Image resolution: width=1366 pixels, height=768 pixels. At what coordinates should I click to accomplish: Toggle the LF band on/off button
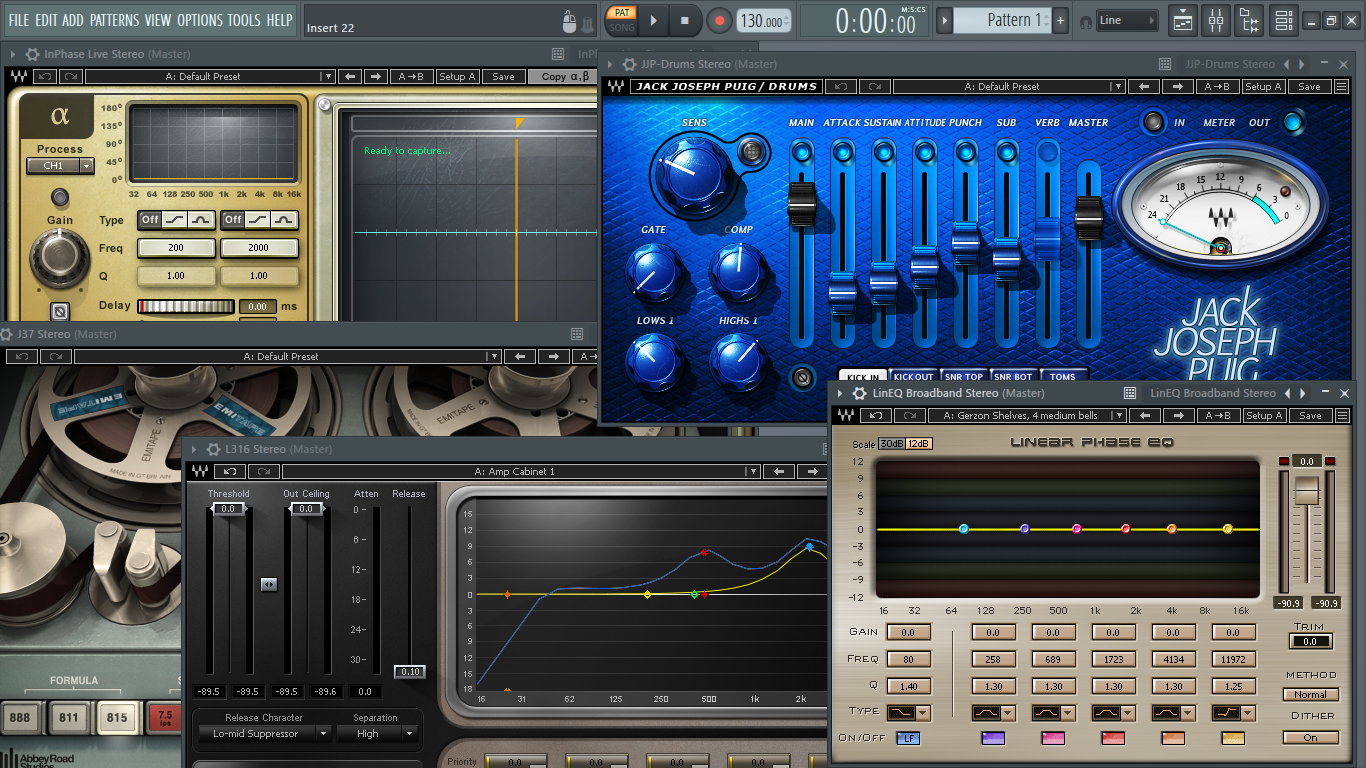coord(908,738)
